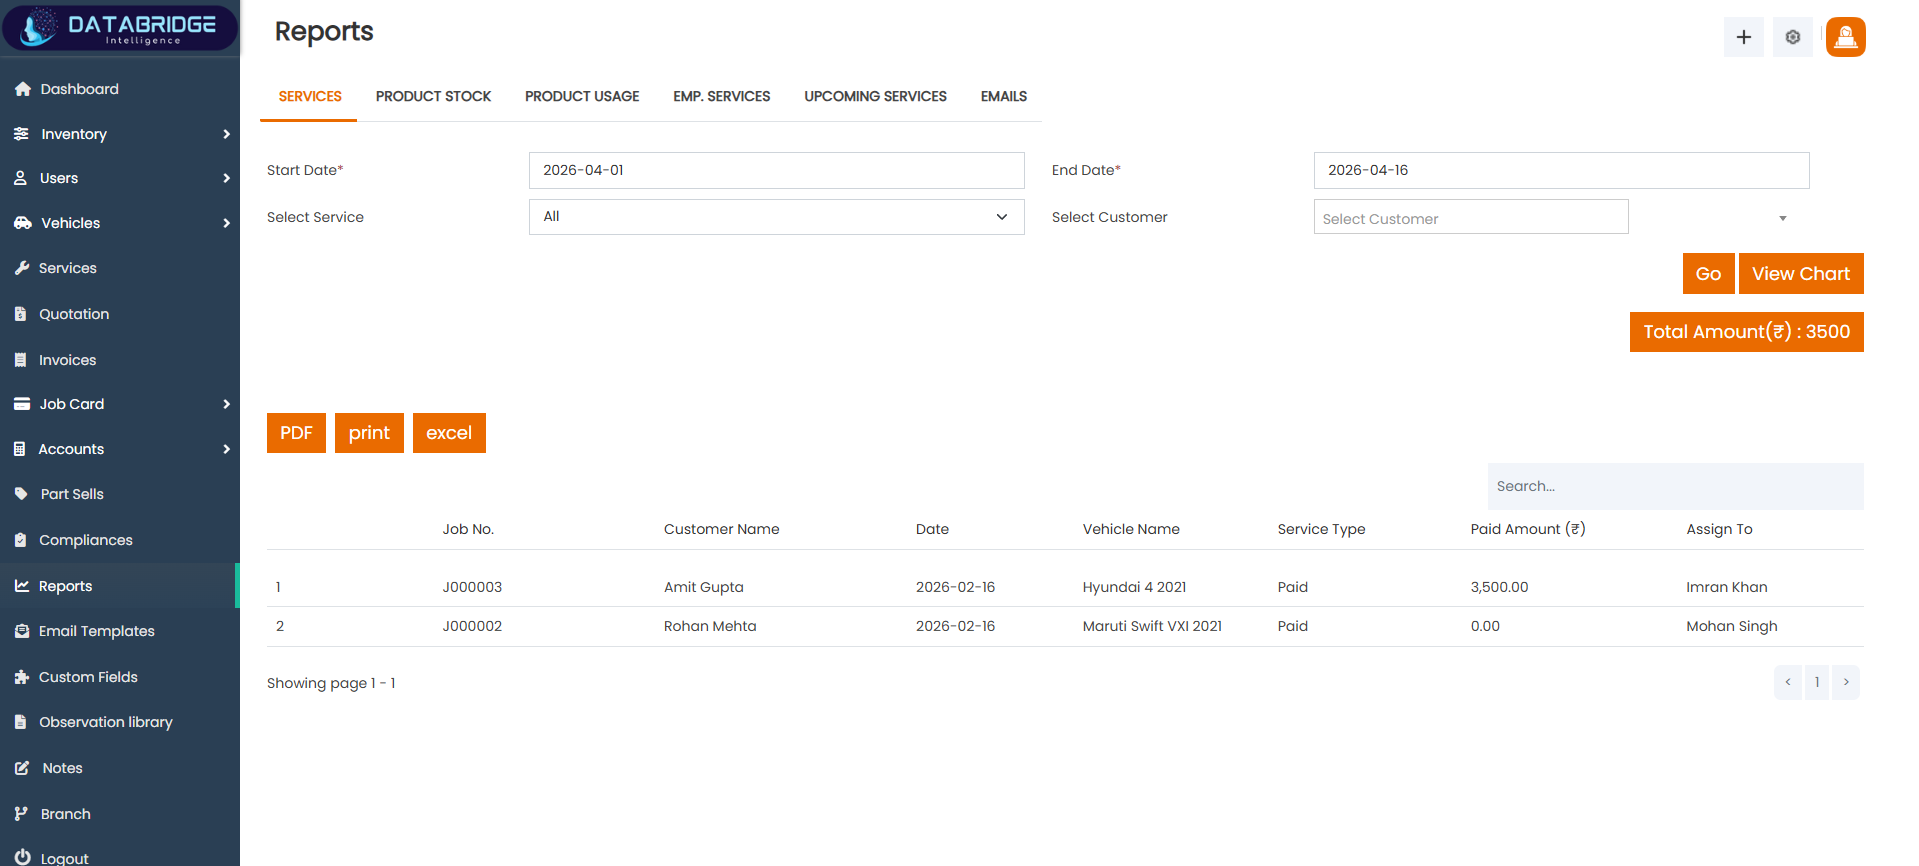This screenshot has width=1919, height=866.
Task: Switch to the Emails tab
Action: click(1004, 97)
